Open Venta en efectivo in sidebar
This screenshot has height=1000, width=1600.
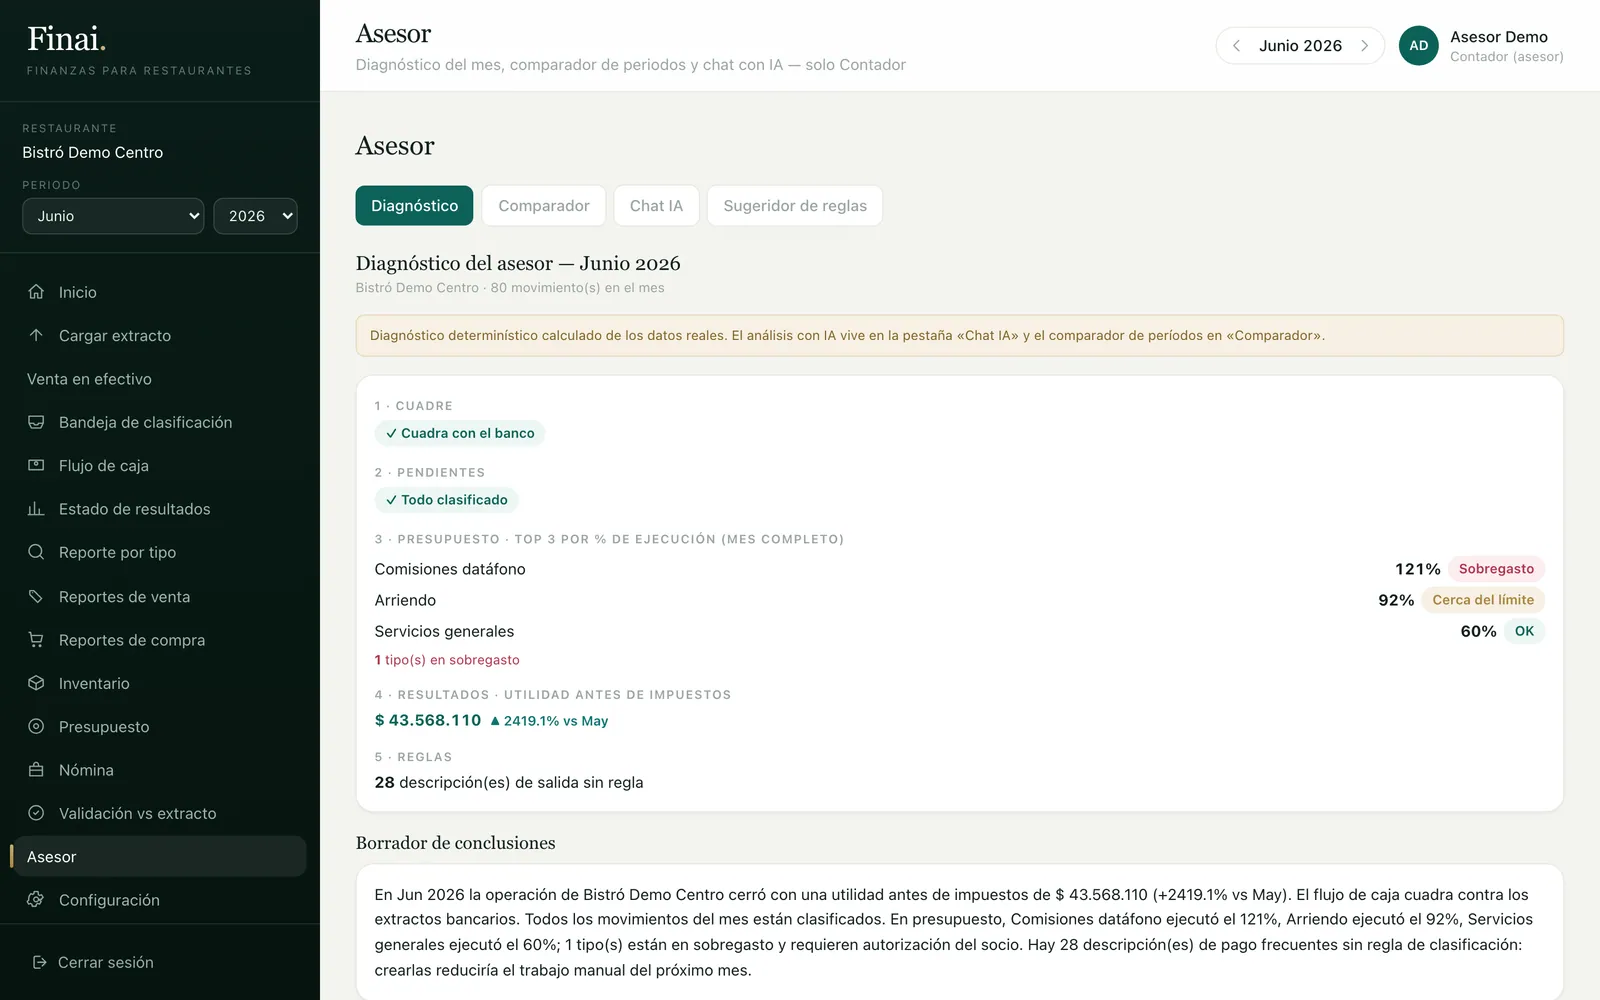pyautogui.click(x=160, y=379)
